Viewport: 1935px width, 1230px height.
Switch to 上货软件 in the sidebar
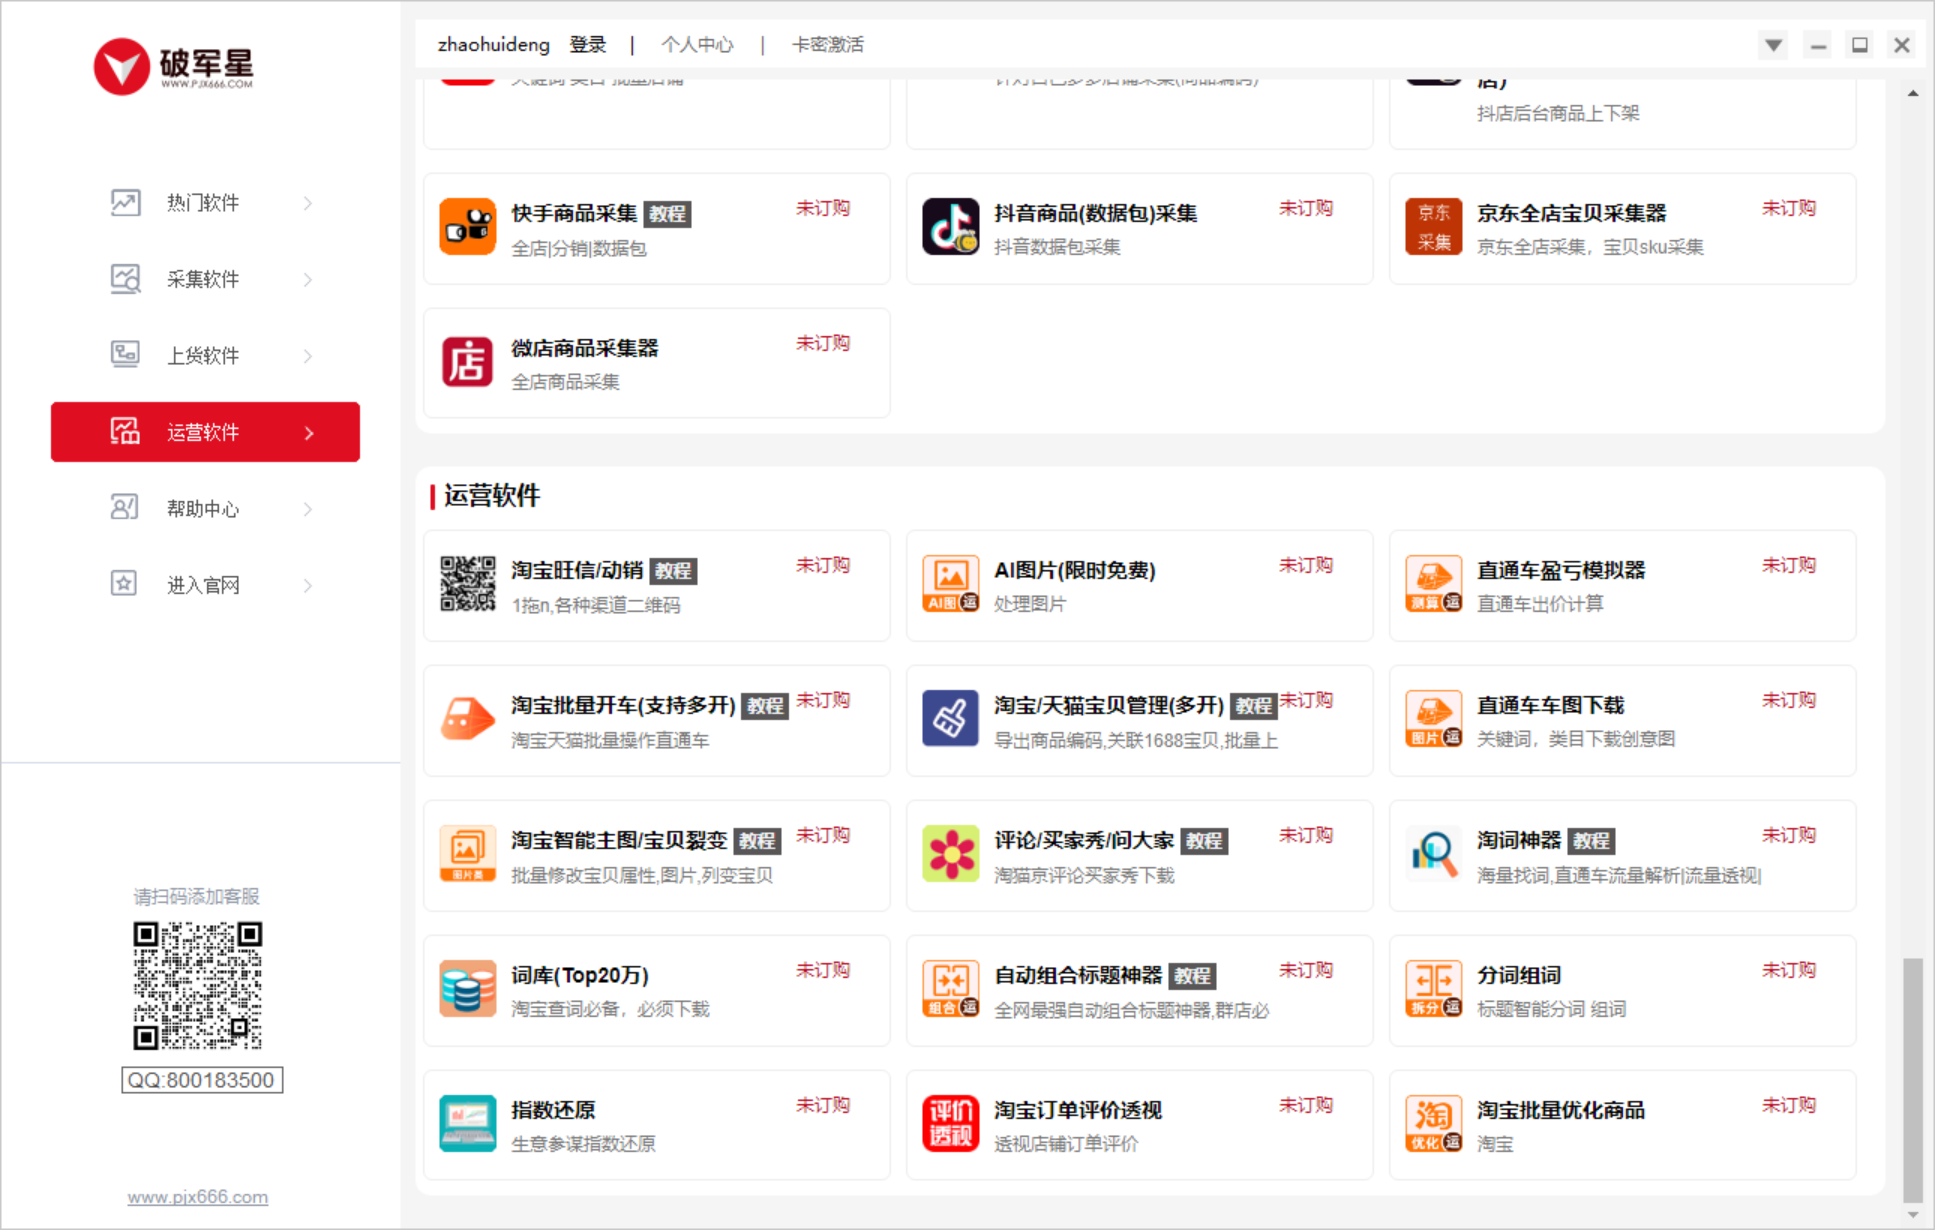point(203,356)
